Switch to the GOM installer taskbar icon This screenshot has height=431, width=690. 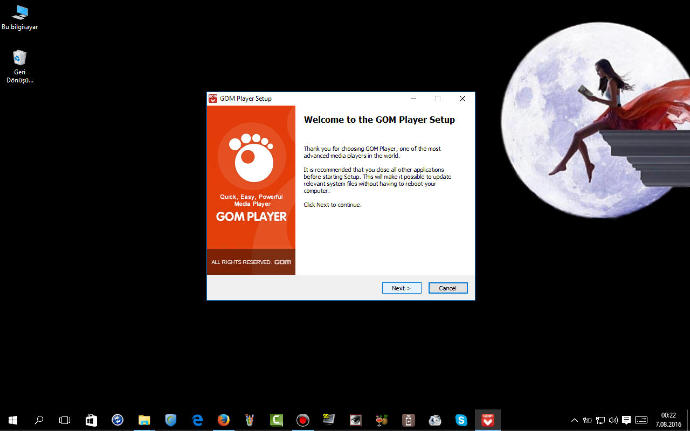488,420
